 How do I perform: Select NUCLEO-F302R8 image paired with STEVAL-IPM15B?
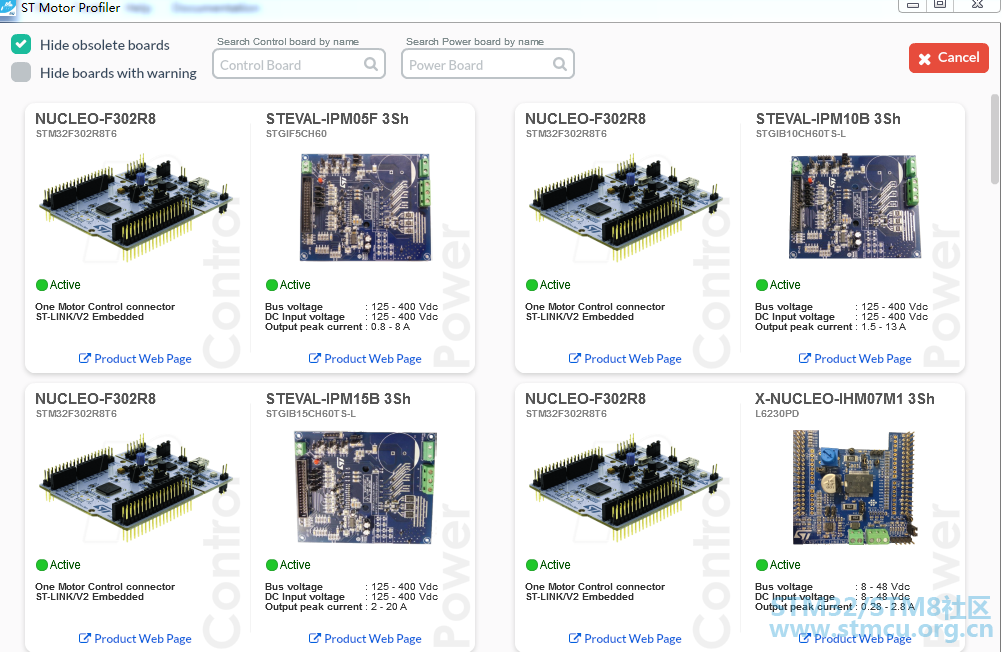click(135, 486)
